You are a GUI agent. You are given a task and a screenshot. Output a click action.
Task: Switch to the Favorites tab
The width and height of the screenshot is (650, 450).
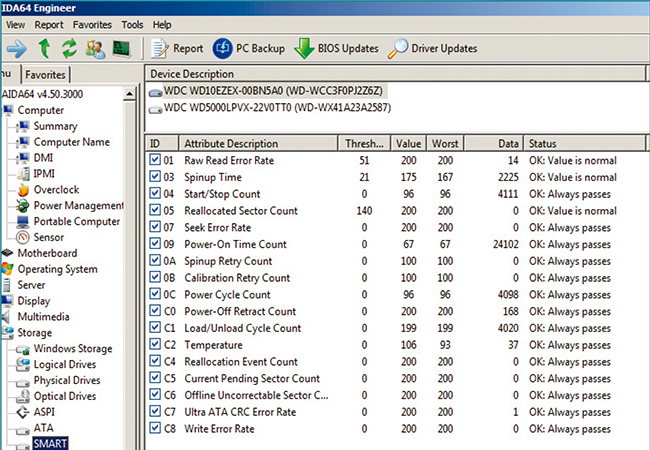click(x=45, y=75)
